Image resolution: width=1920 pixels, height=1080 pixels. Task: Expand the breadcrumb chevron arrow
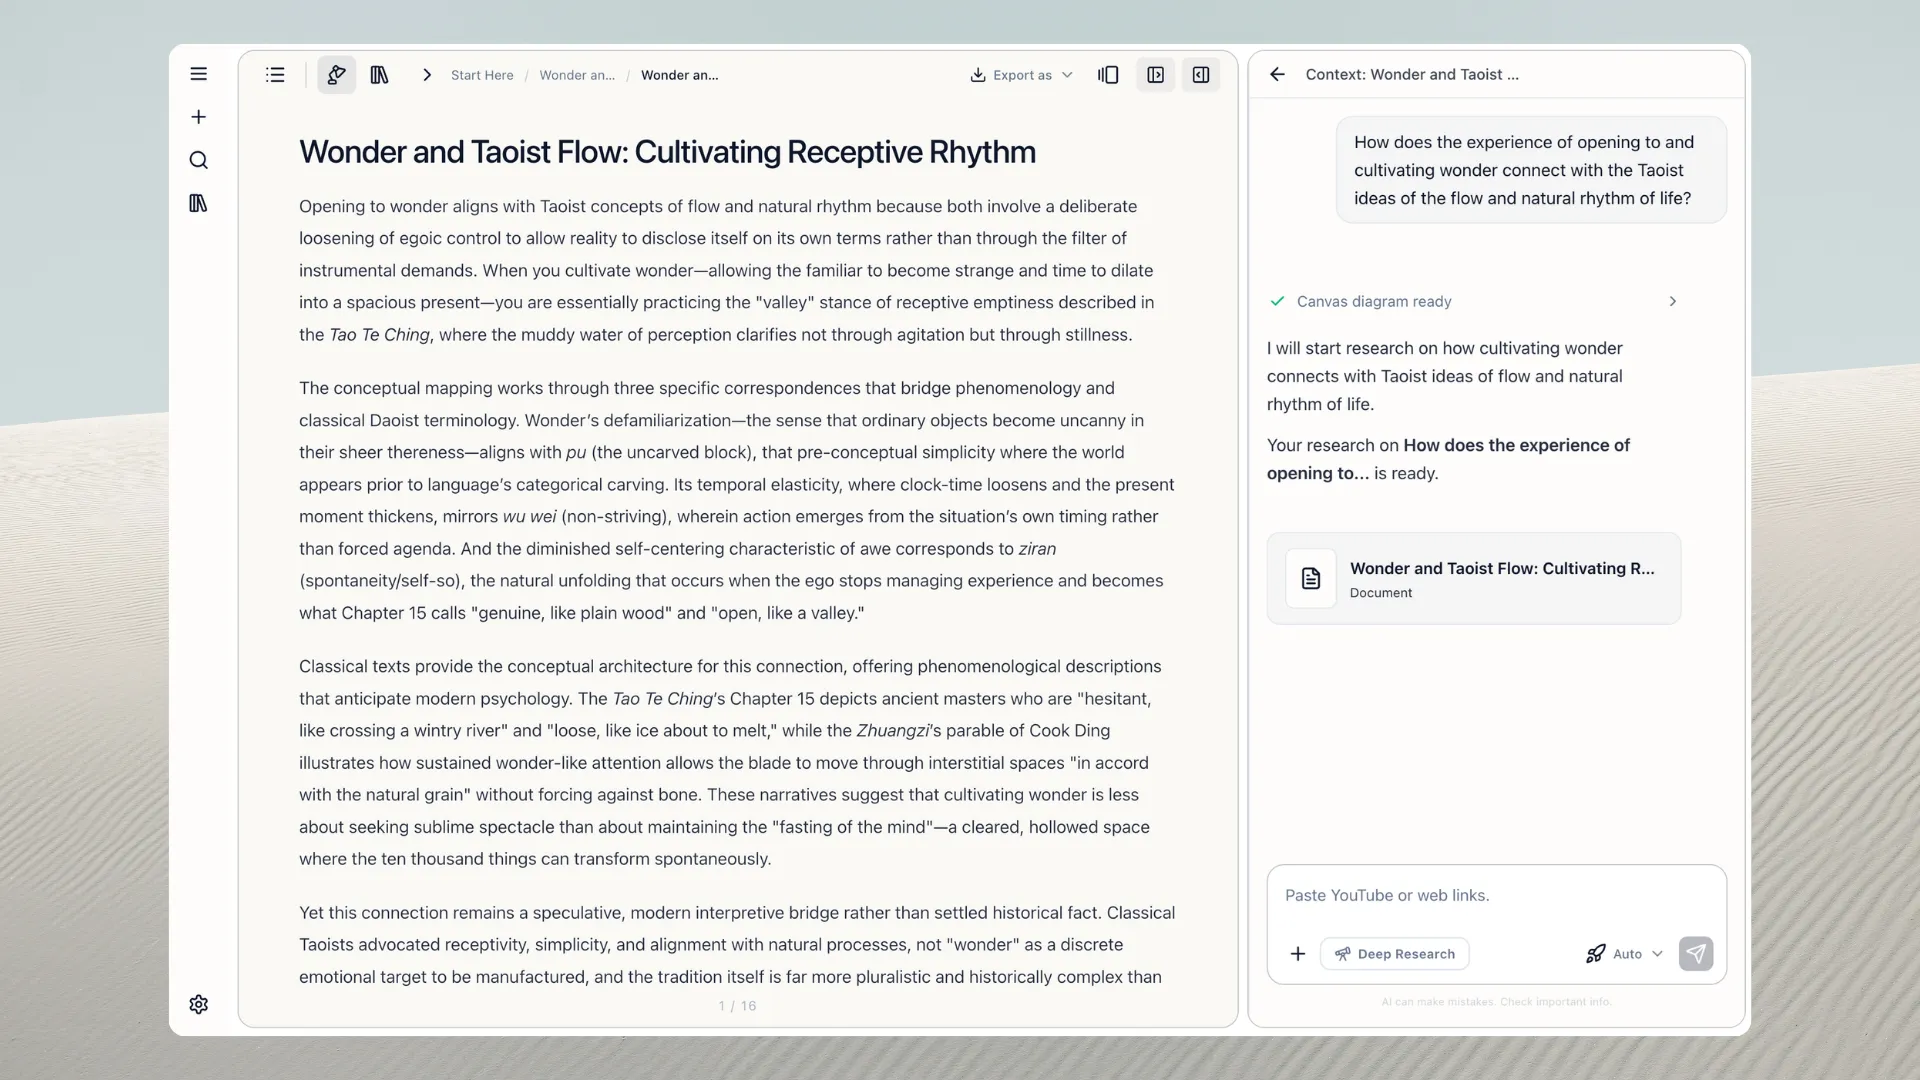(x=427, y=75)
